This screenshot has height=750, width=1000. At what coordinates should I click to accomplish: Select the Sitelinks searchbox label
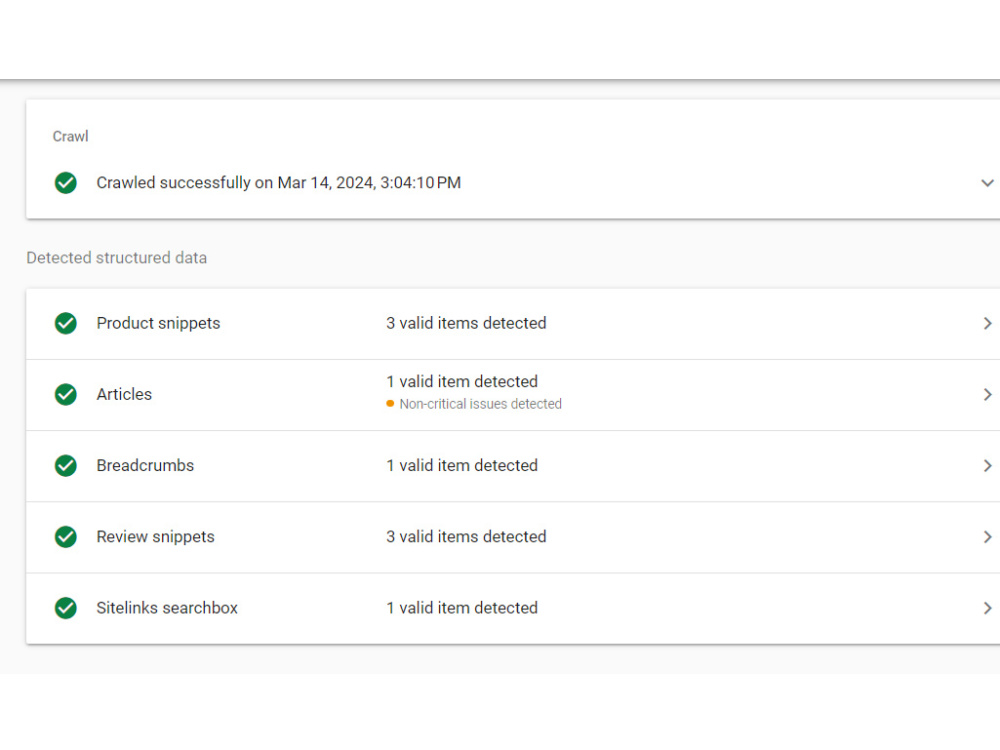[x=167, y=608]
